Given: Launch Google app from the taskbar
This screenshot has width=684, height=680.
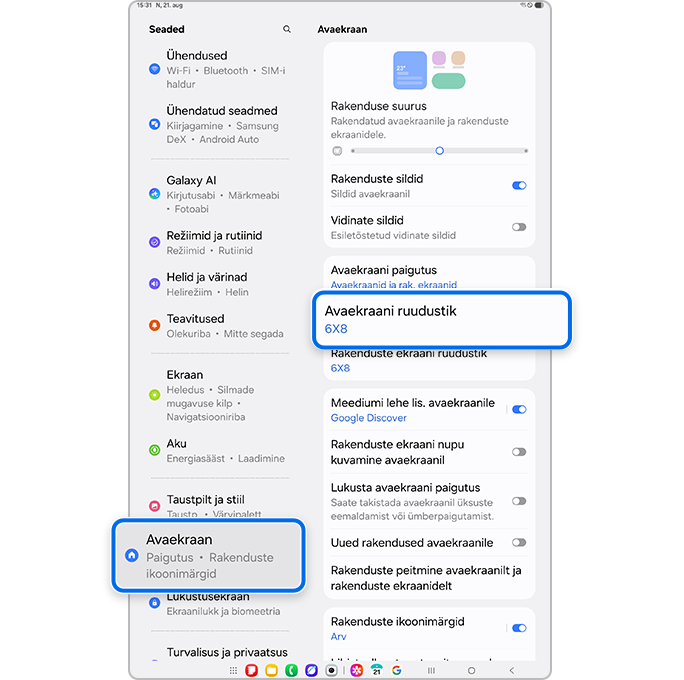Looking at the screenshot, I should tap(396, 670).
